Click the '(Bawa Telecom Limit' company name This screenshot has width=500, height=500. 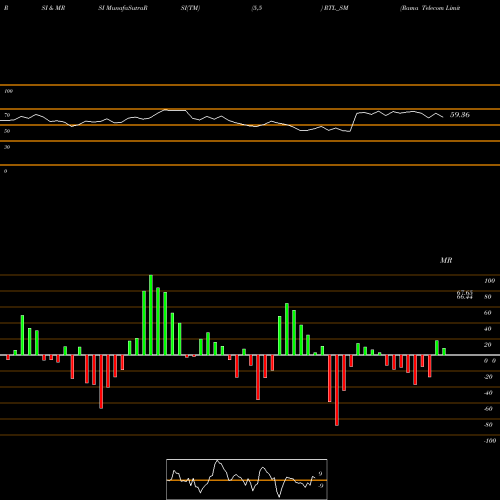coord(430,8)
